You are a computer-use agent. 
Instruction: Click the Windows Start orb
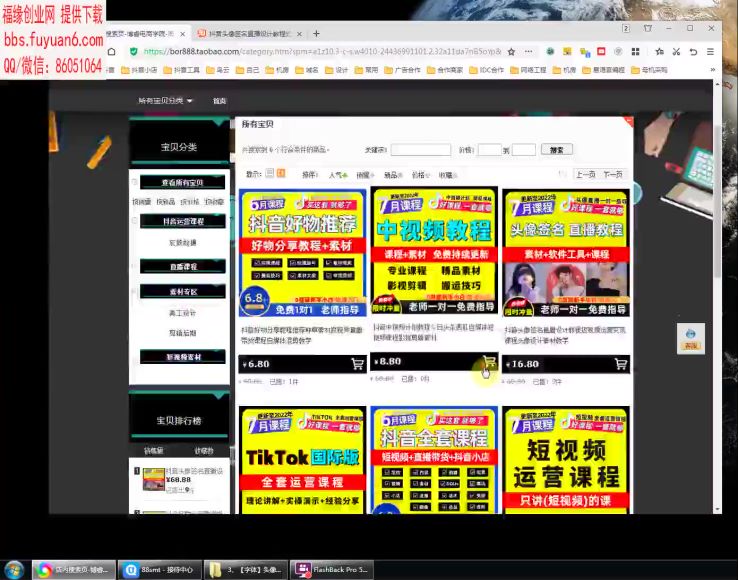[x=14, y=570]
